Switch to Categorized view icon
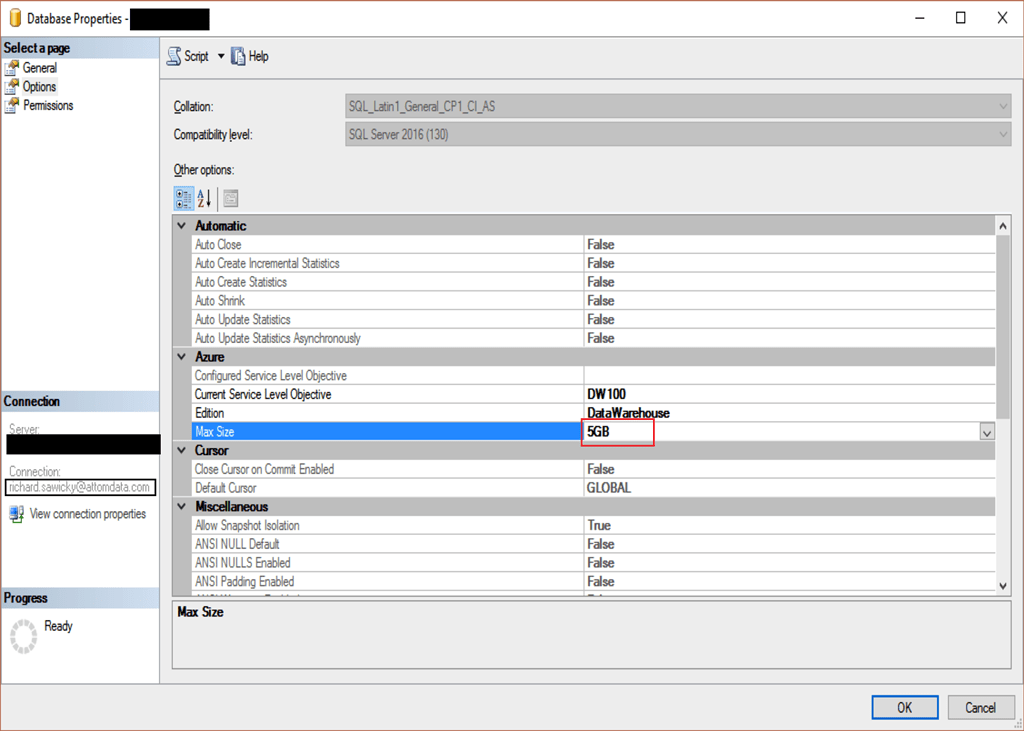 coord(184,199)
